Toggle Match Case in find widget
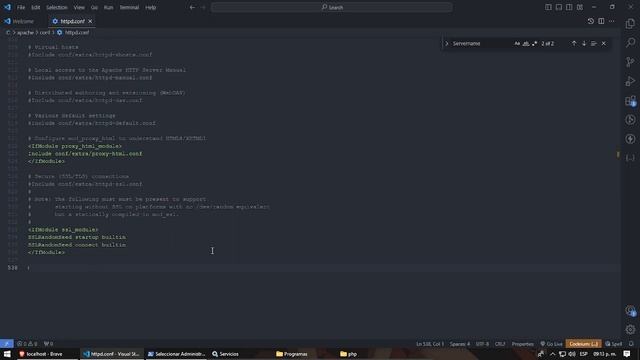Image resolution: width=640 pixels, height=360 pixels. [517, 43]
